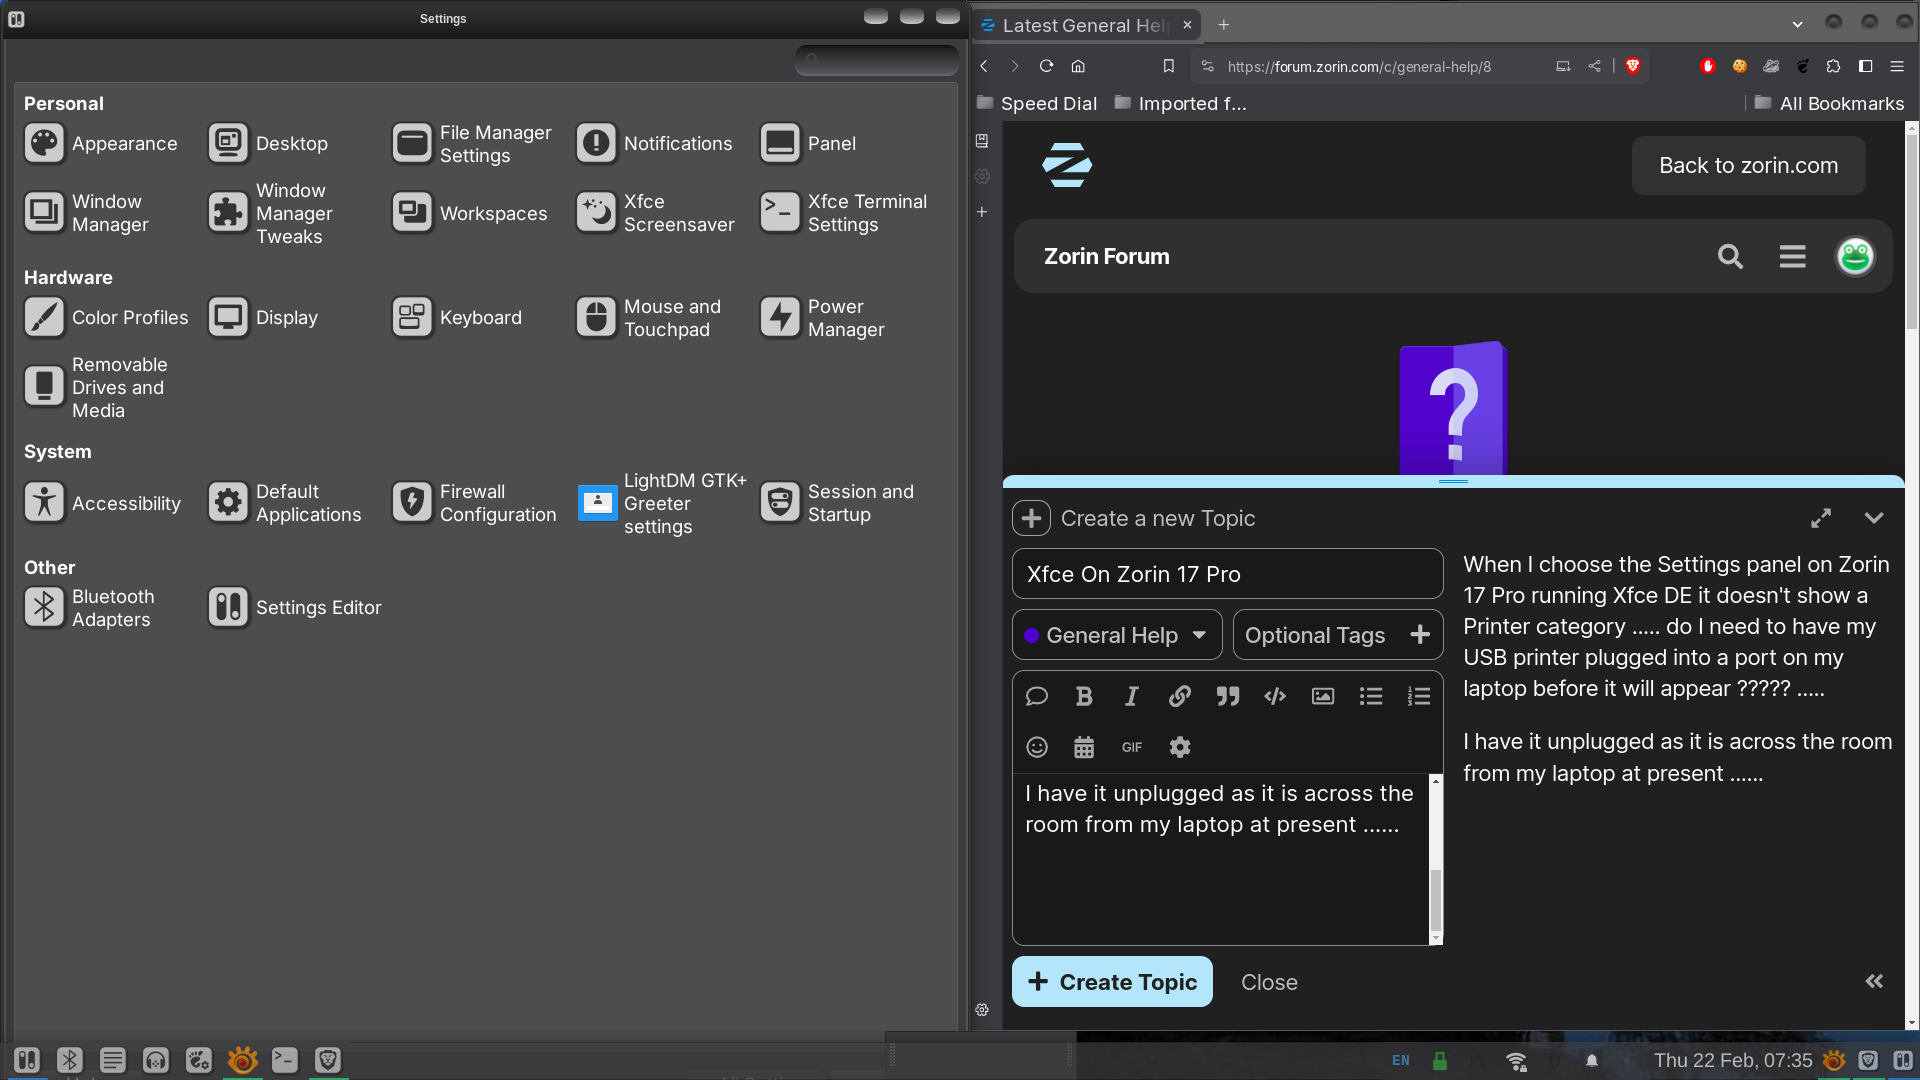Click the network icon in the system tray
Viewport: 1920px width, 1080px height.
(1515, 1060)
